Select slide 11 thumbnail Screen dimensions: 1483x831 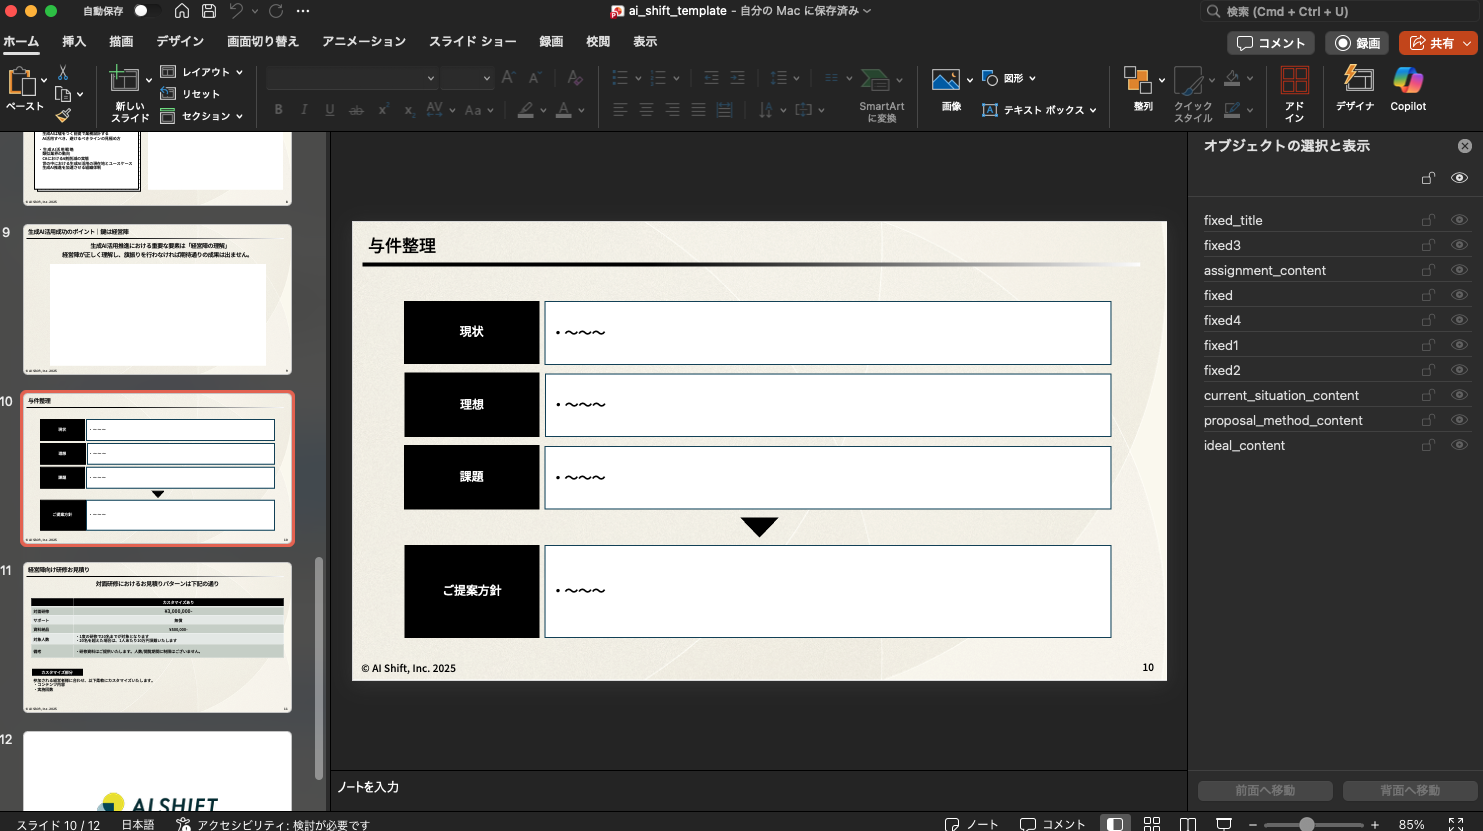(x=158, y=636)
